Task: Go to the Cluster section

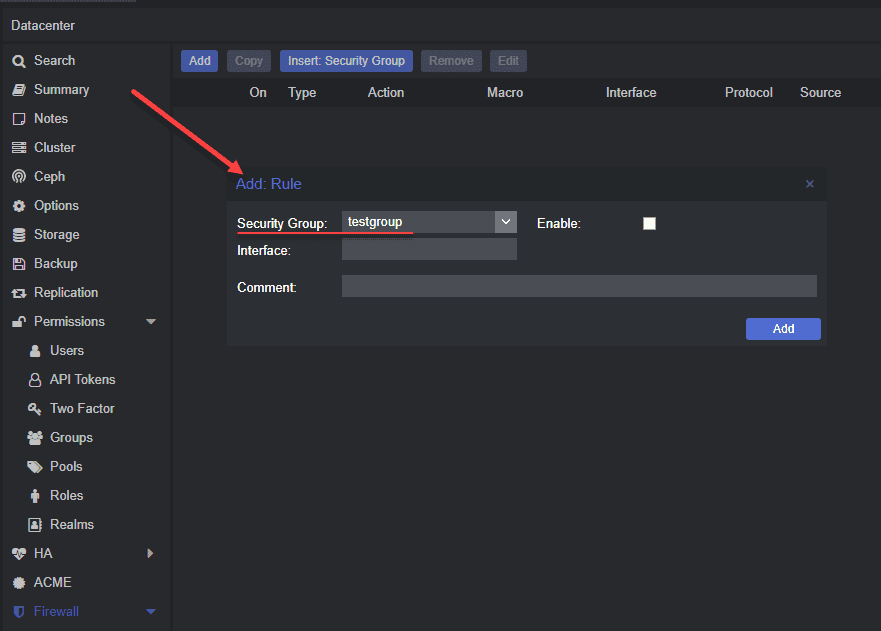Action: pyautogui.click(x=54, y=148)
